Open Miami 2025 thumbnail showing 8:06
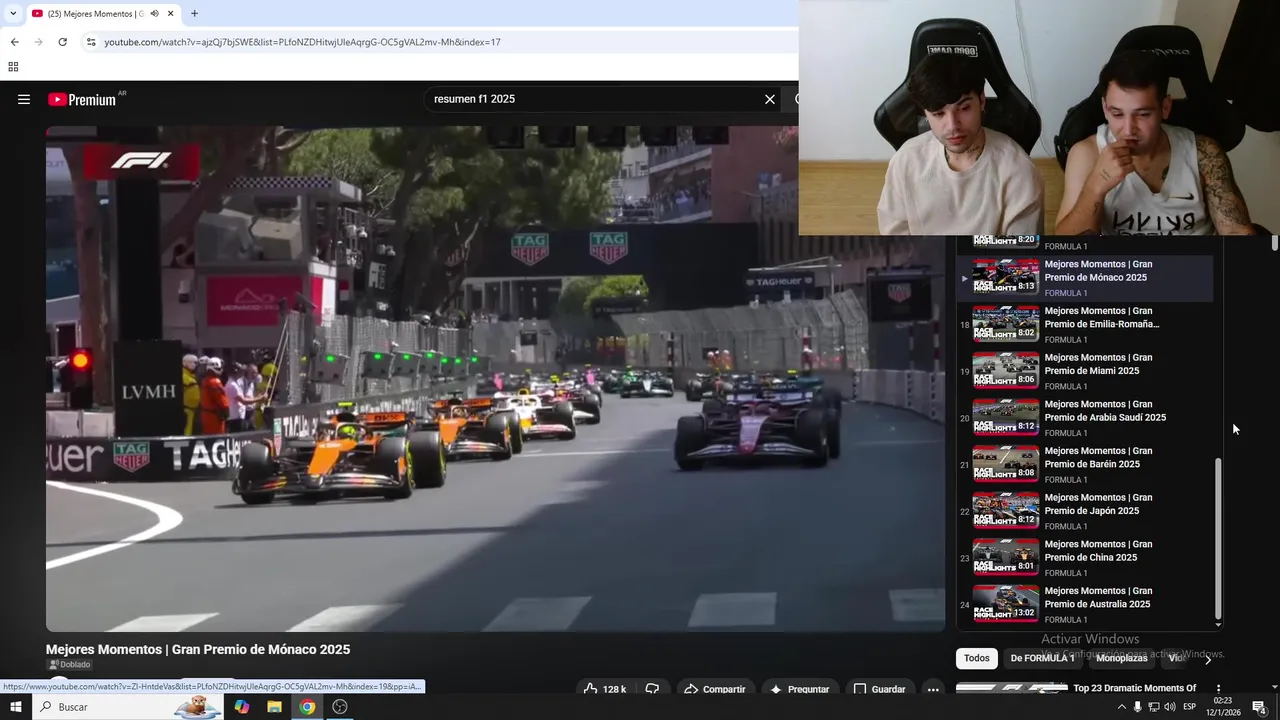 tap(1006, 370)
